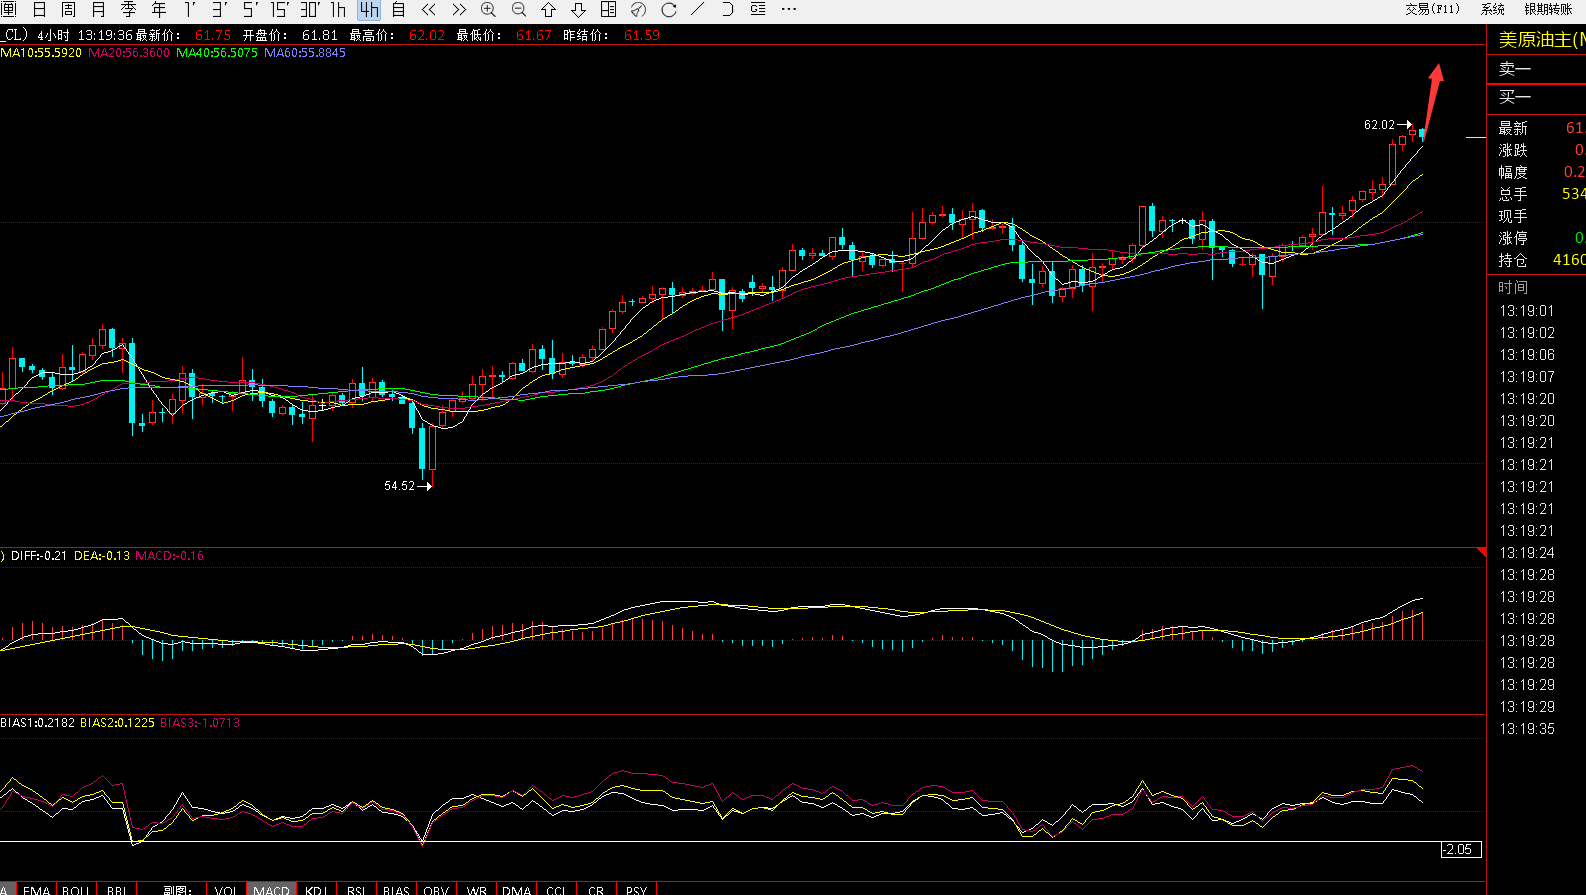Zoom out the chart with magnifier minus
1586x895 pixels.
[518, 9]
